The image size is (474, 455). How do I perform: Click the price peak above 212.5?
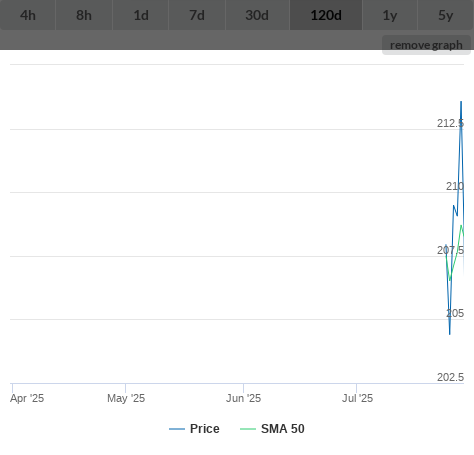click(461, 102)
